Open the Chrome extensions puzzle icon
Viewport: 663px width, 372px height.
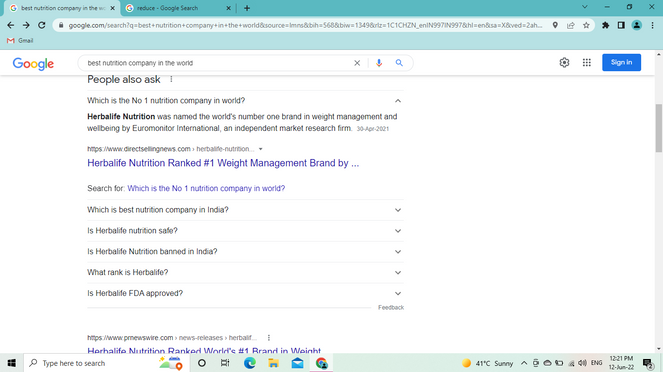pos(605,25)
